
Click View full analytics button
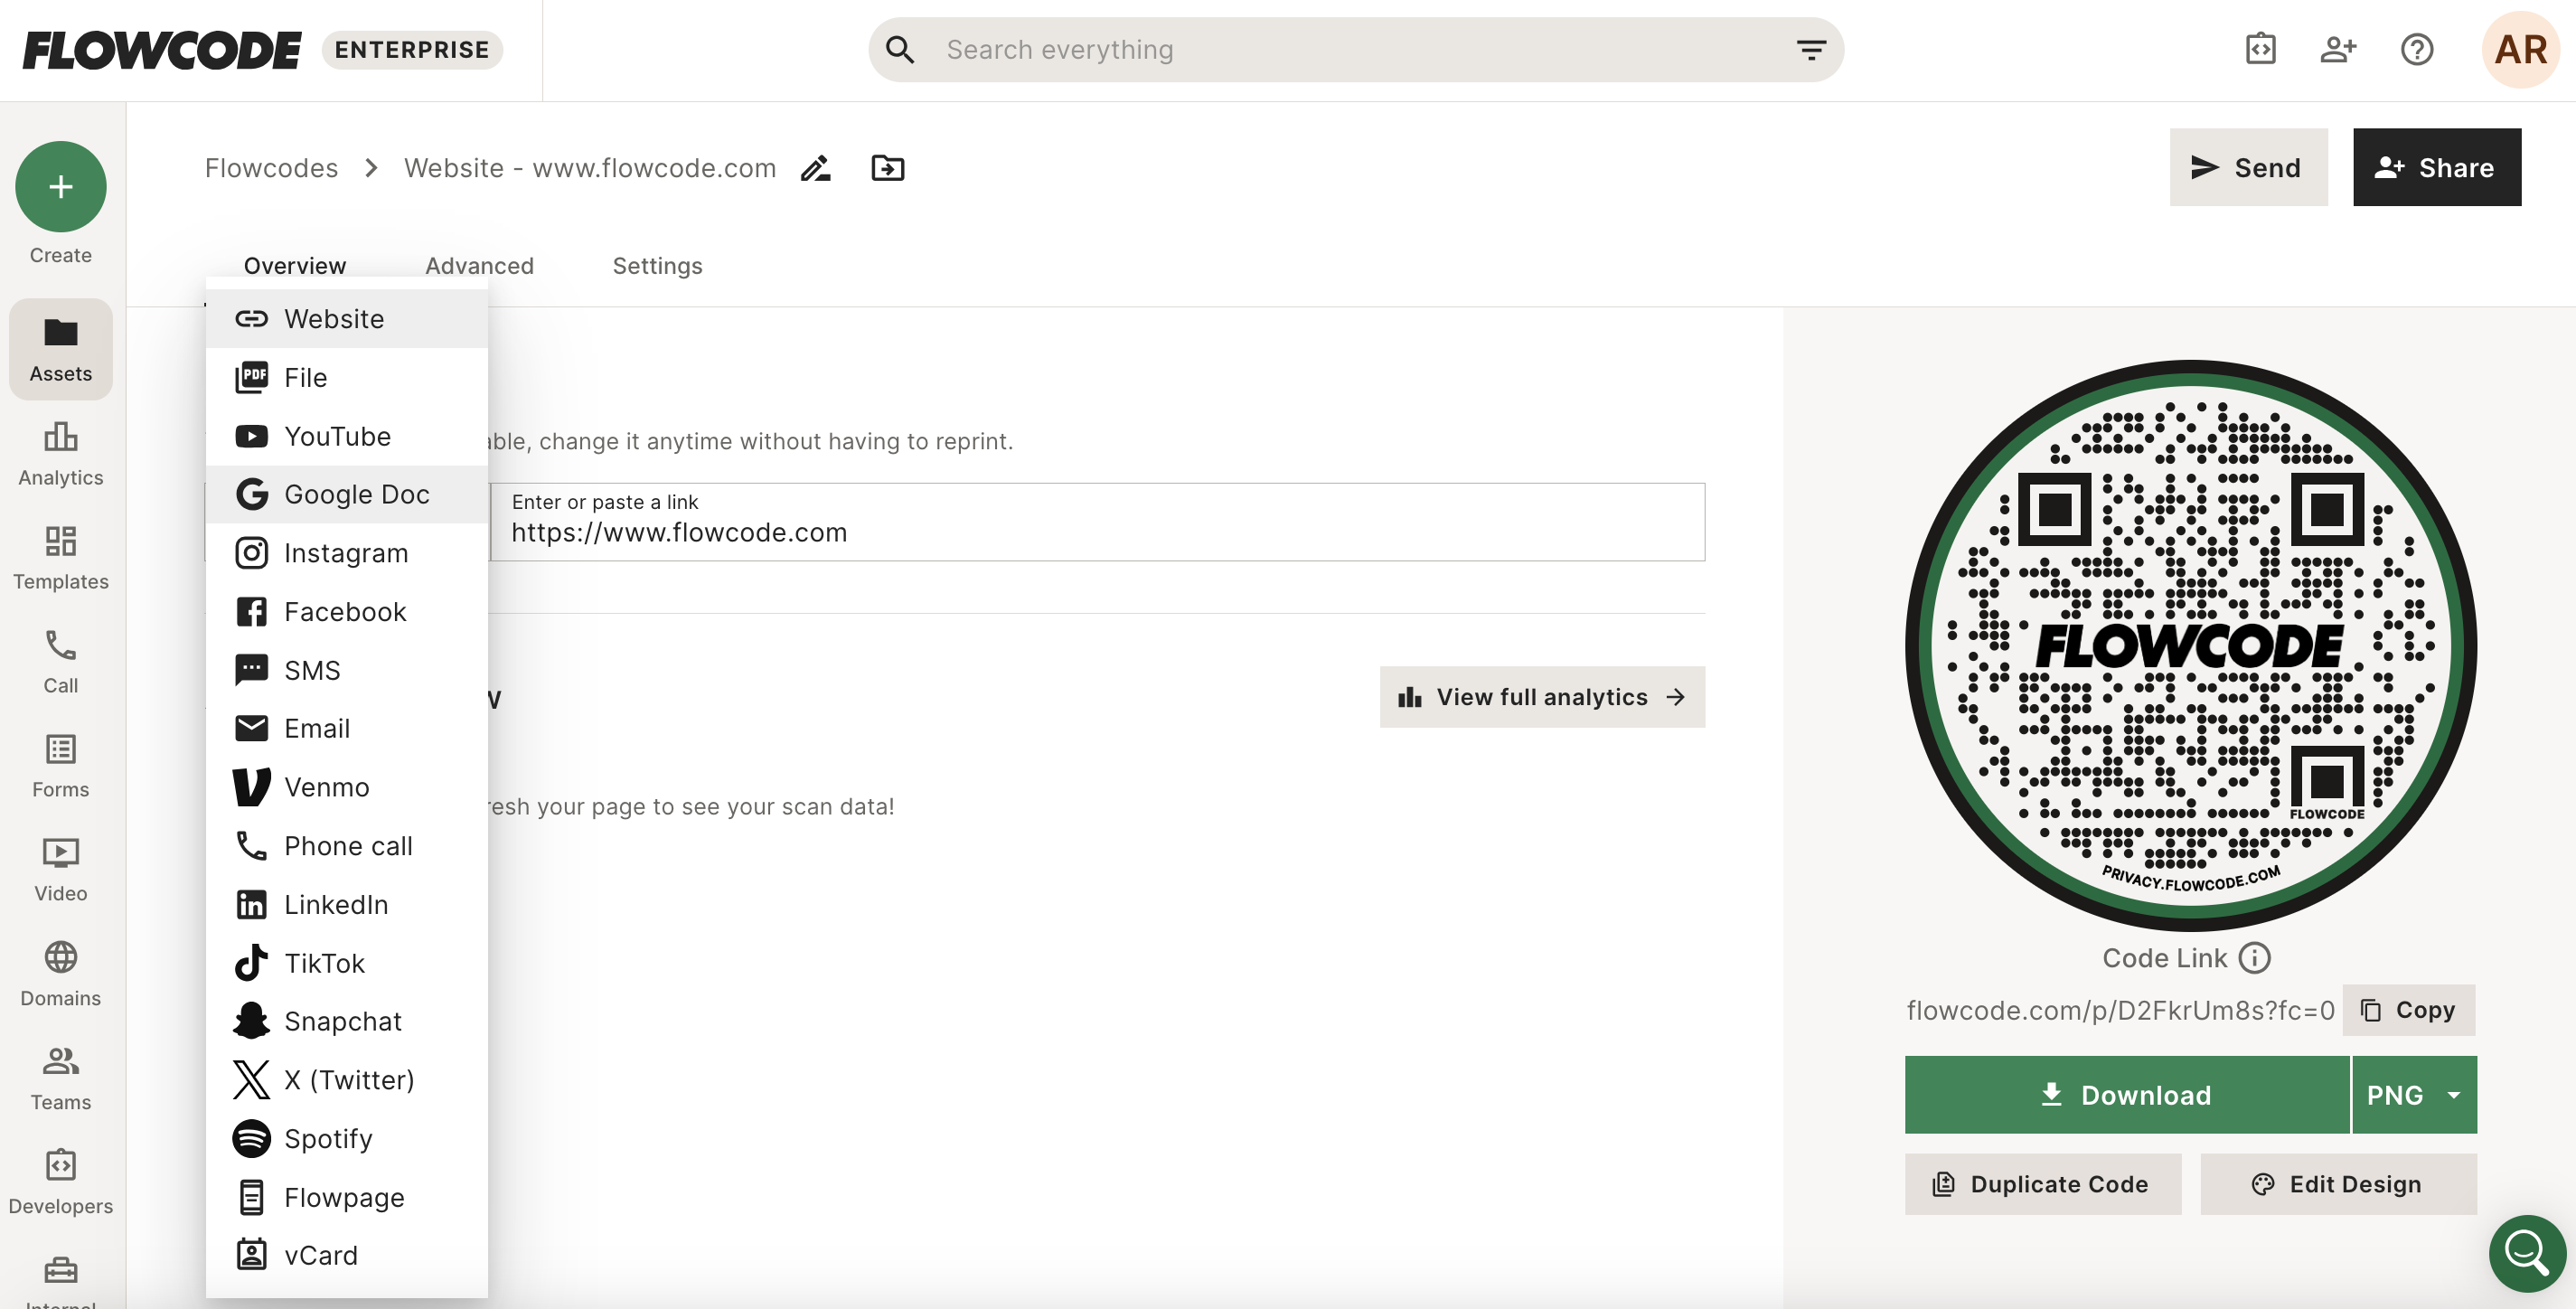1541,697
